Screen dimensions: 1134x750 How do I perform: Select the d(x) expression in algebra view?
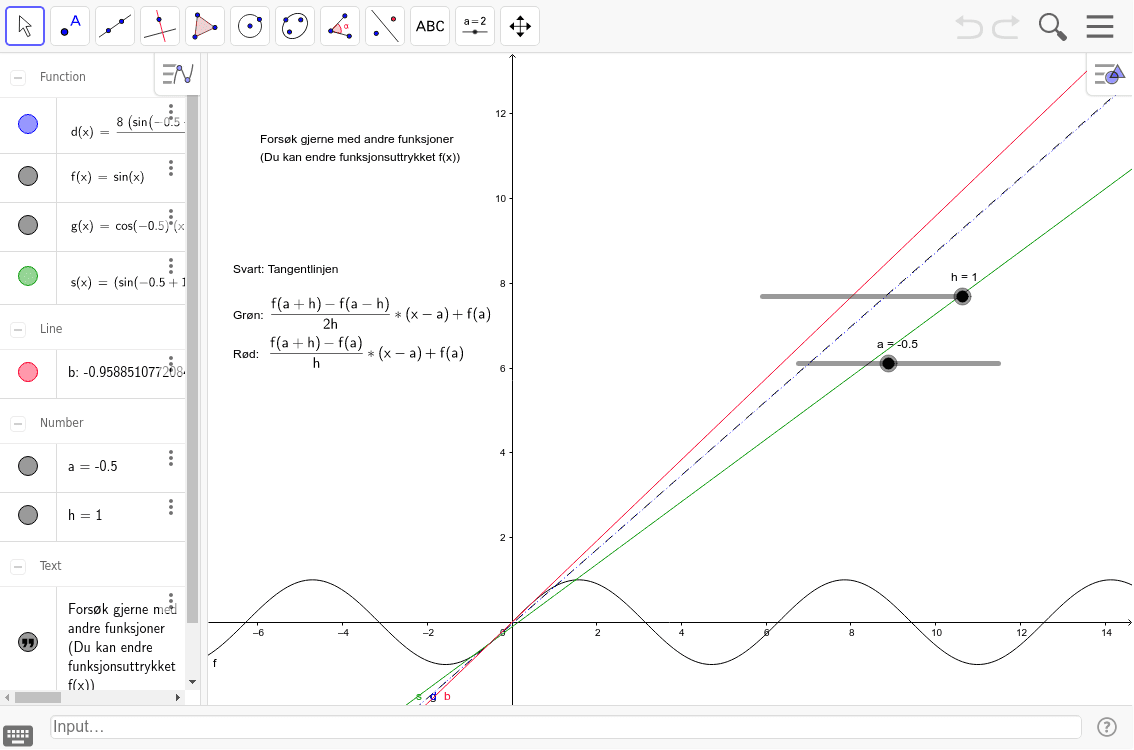(127, 127)
